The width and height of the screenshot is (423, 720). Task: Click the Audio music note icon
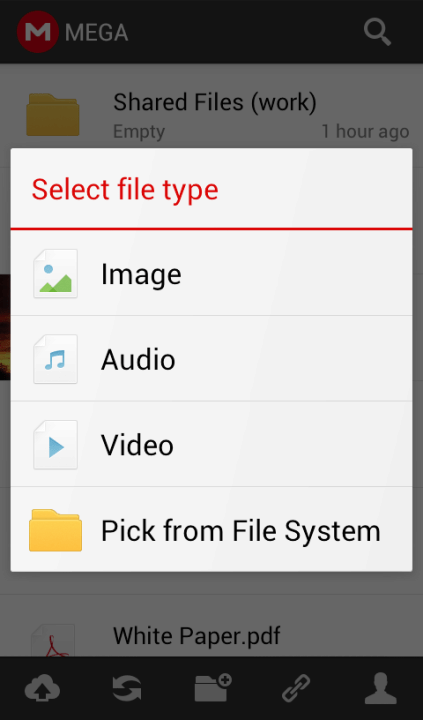pyautogui.click(x=55, y=359)
